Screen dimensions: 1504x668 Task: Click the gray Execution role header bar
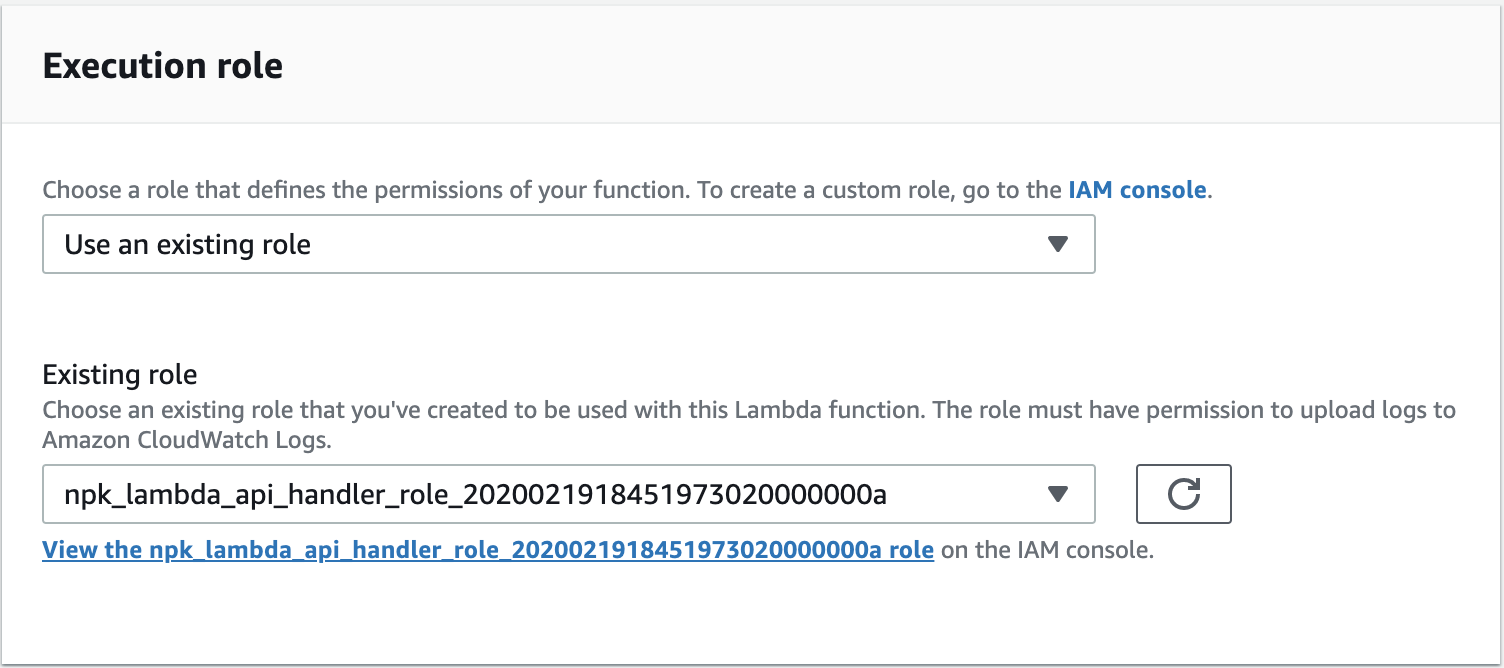pyautogui.click(x=752, y=64)
